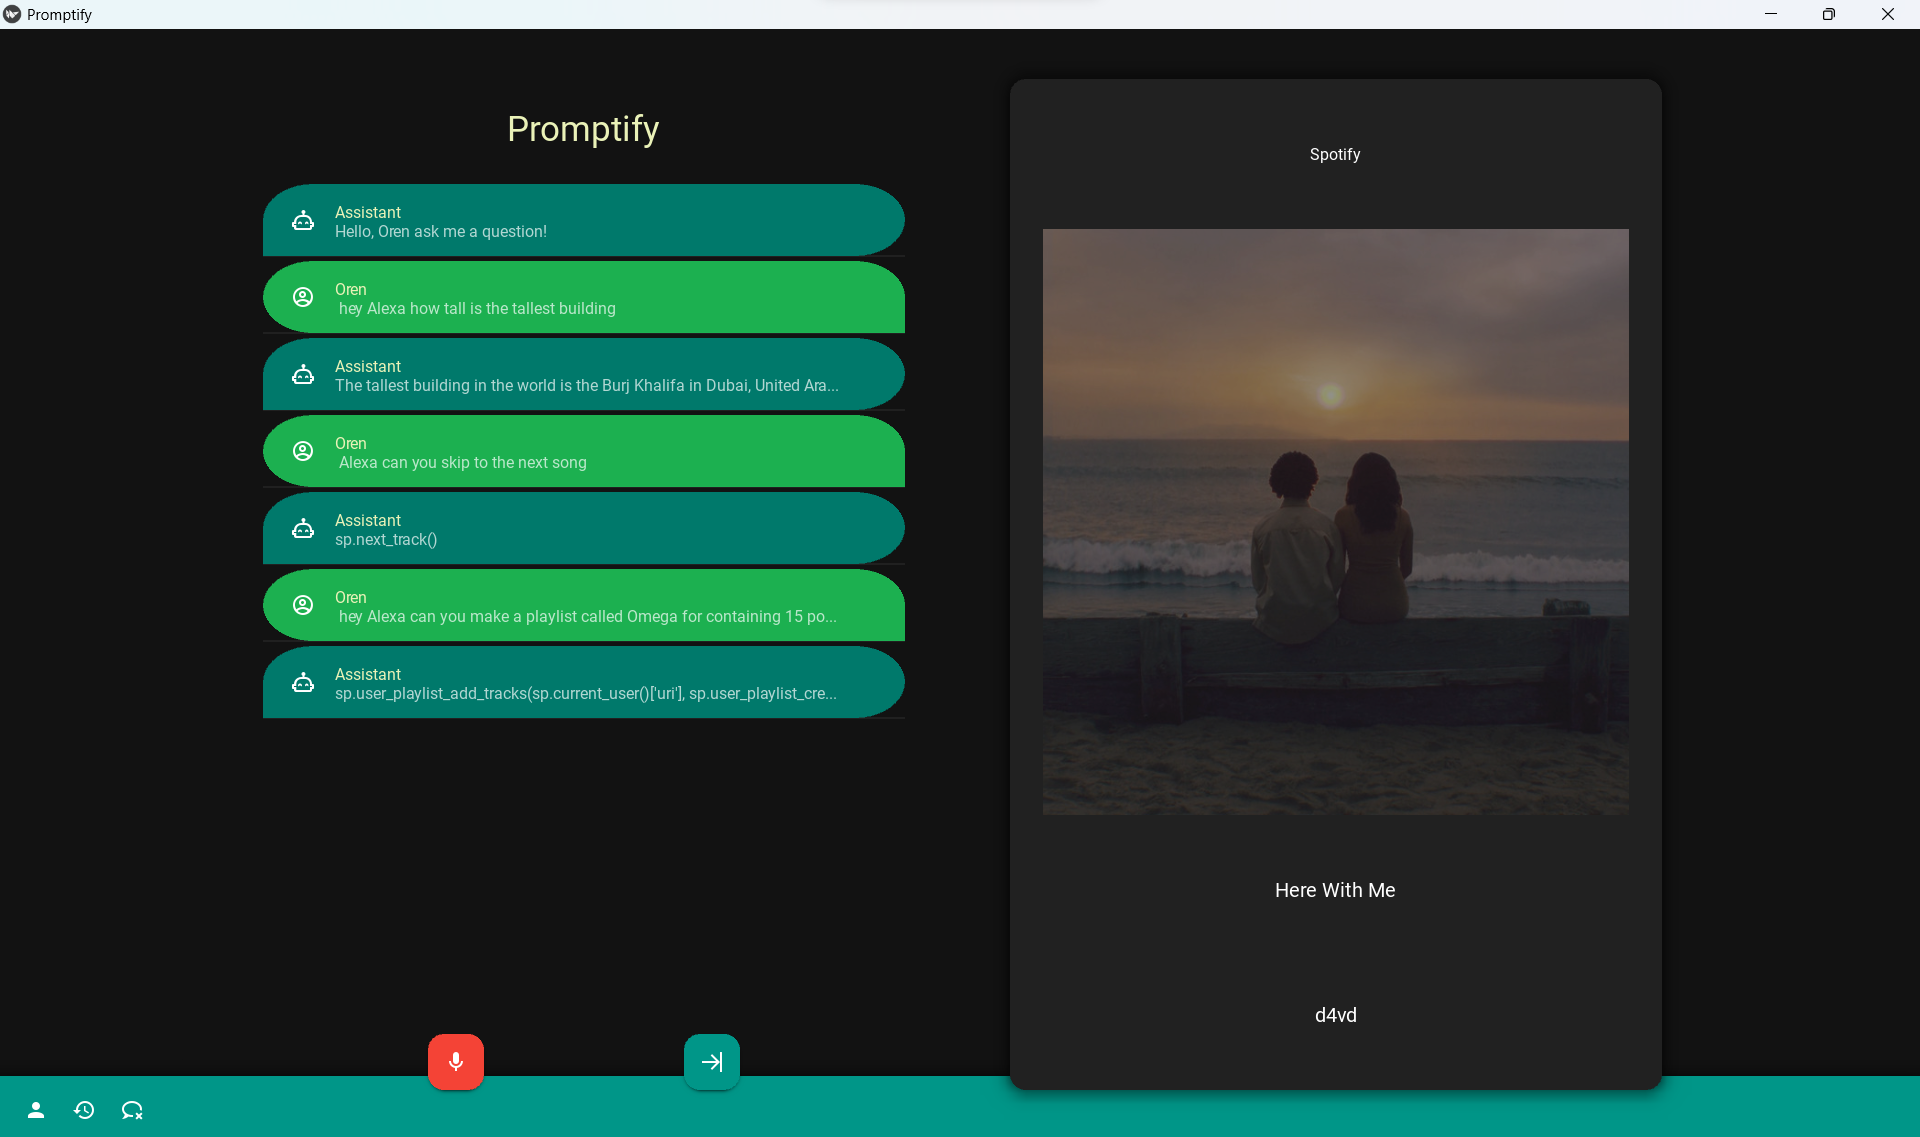1920x1137 pixels.
Task: Select the 'Hello, Oren ask me a question!' message
Action: (x=583, y=221)
